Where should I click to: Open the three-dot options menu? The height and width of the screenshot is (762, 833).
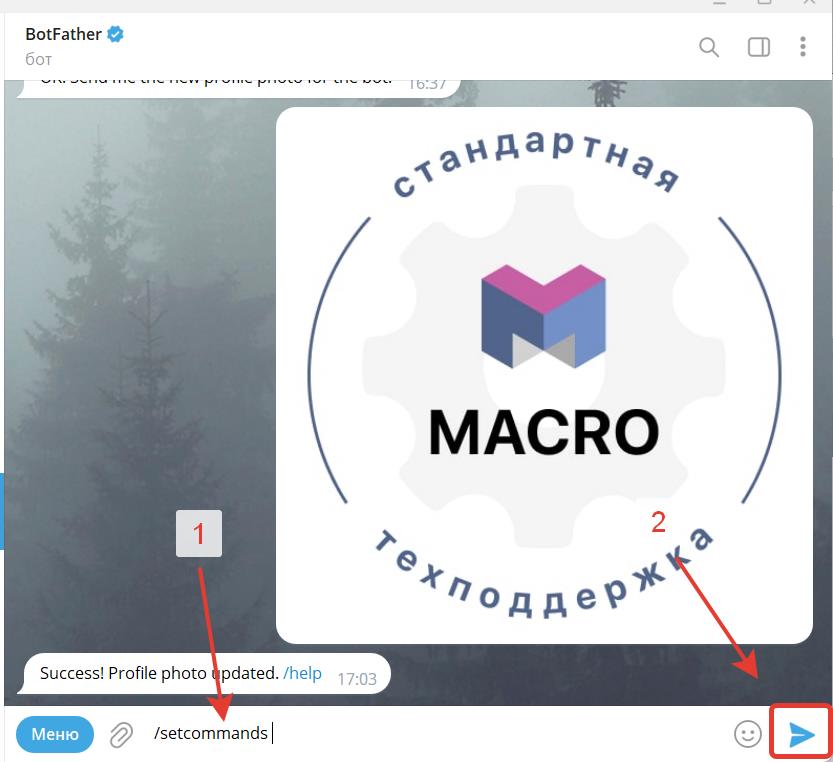click(803, 47)
